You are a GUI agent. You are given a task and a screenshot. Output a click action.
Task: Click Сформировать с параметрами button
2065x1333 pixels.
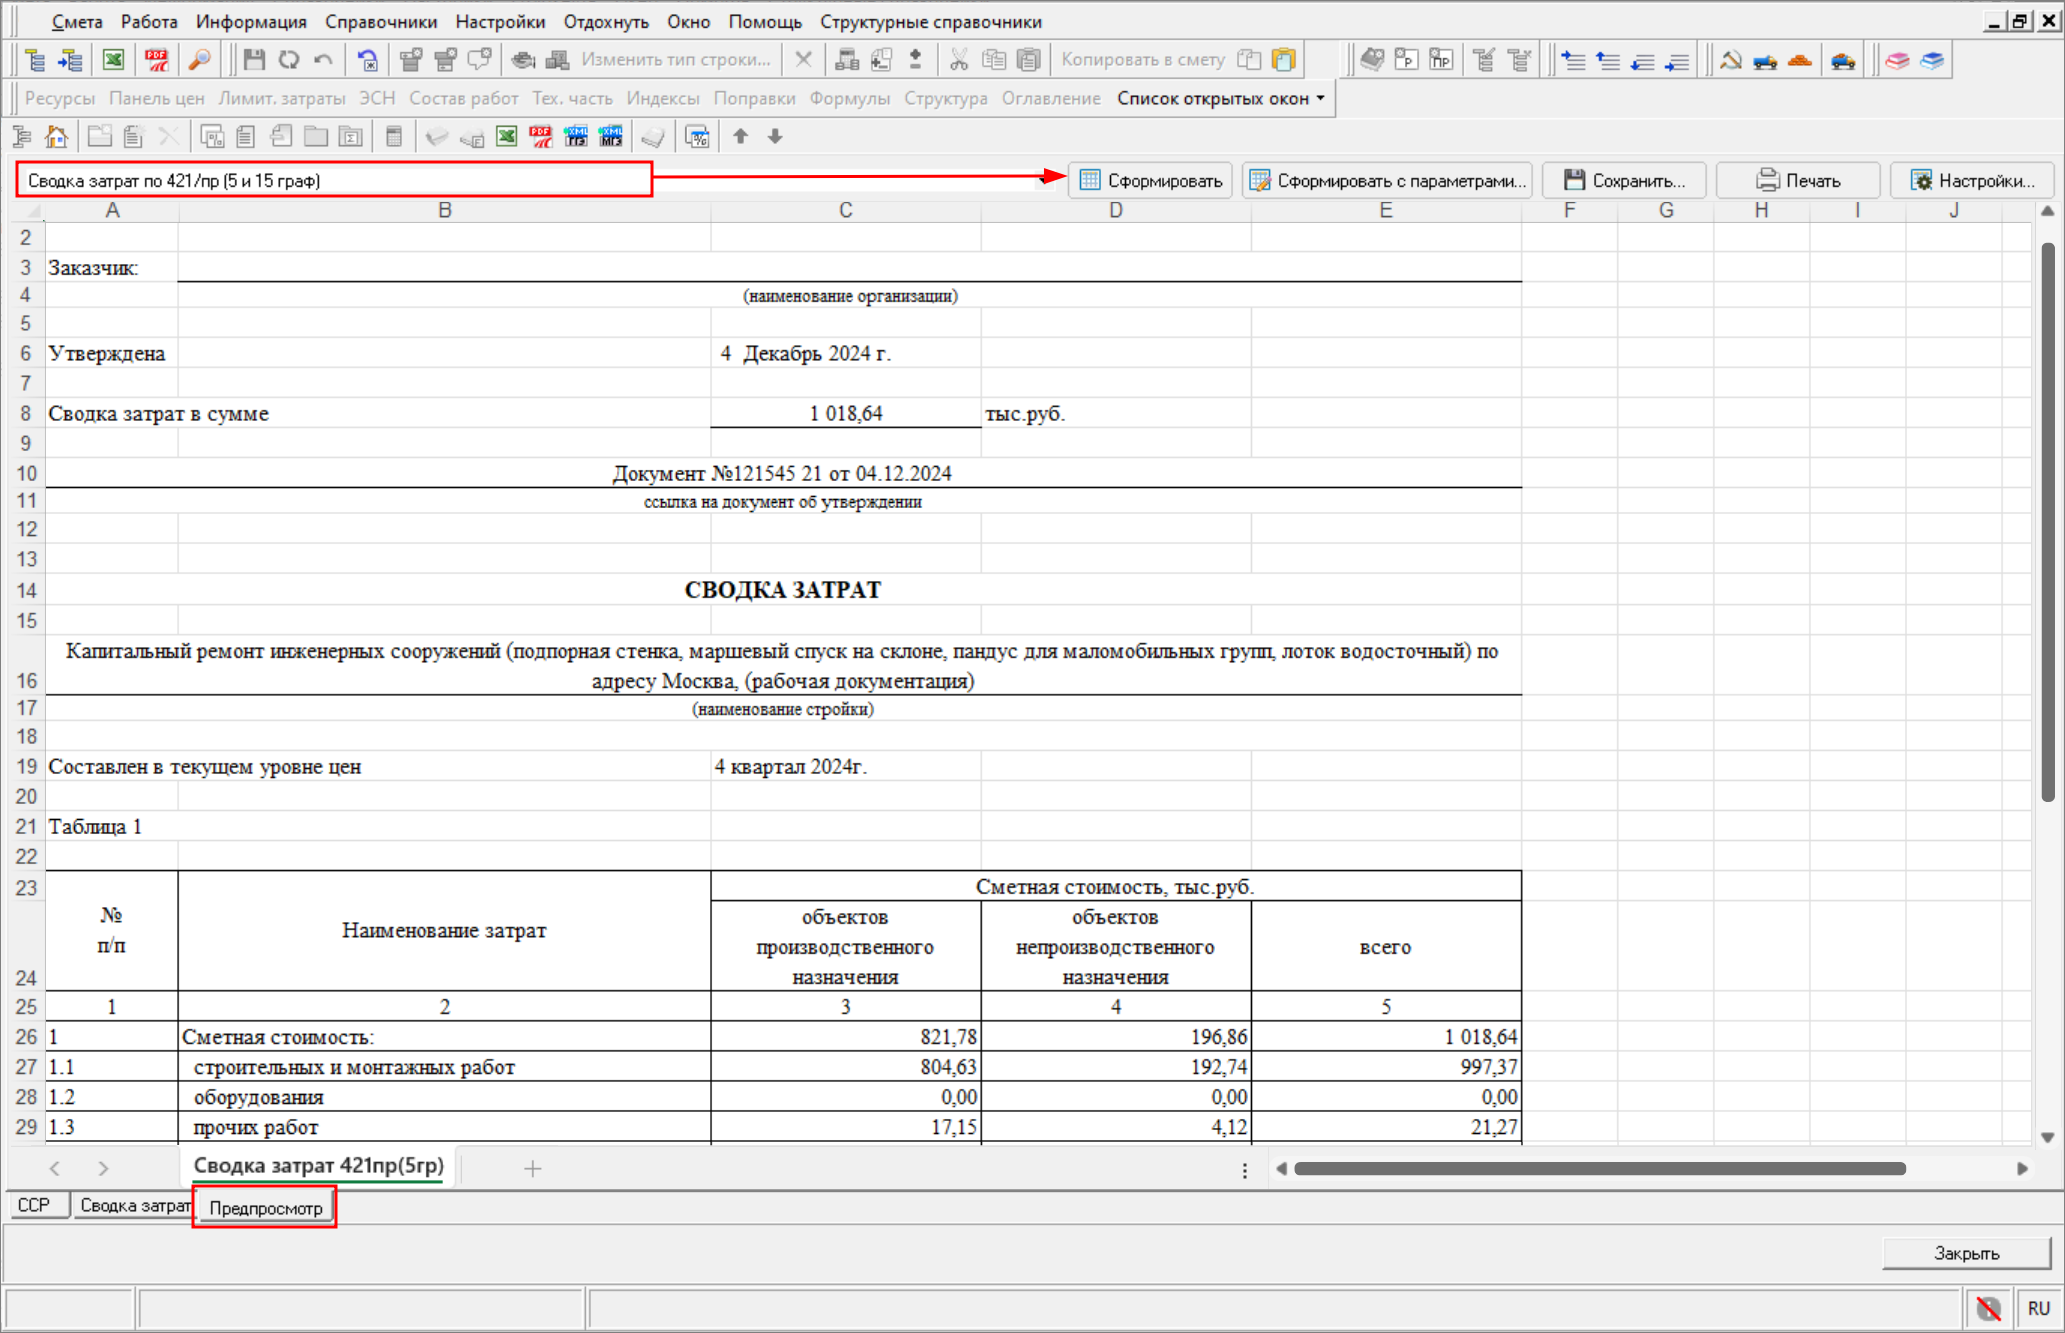(x=1388, y=181)
